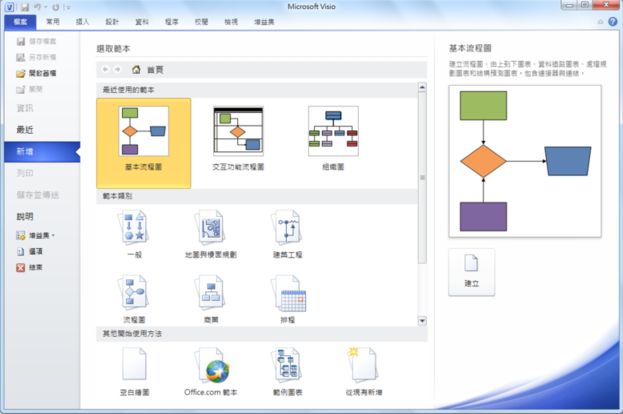Image resolution: width=623 pixels, height=414 pixels.
Task: Click the template list scrollbar down arrow
Action: [422, 321]
